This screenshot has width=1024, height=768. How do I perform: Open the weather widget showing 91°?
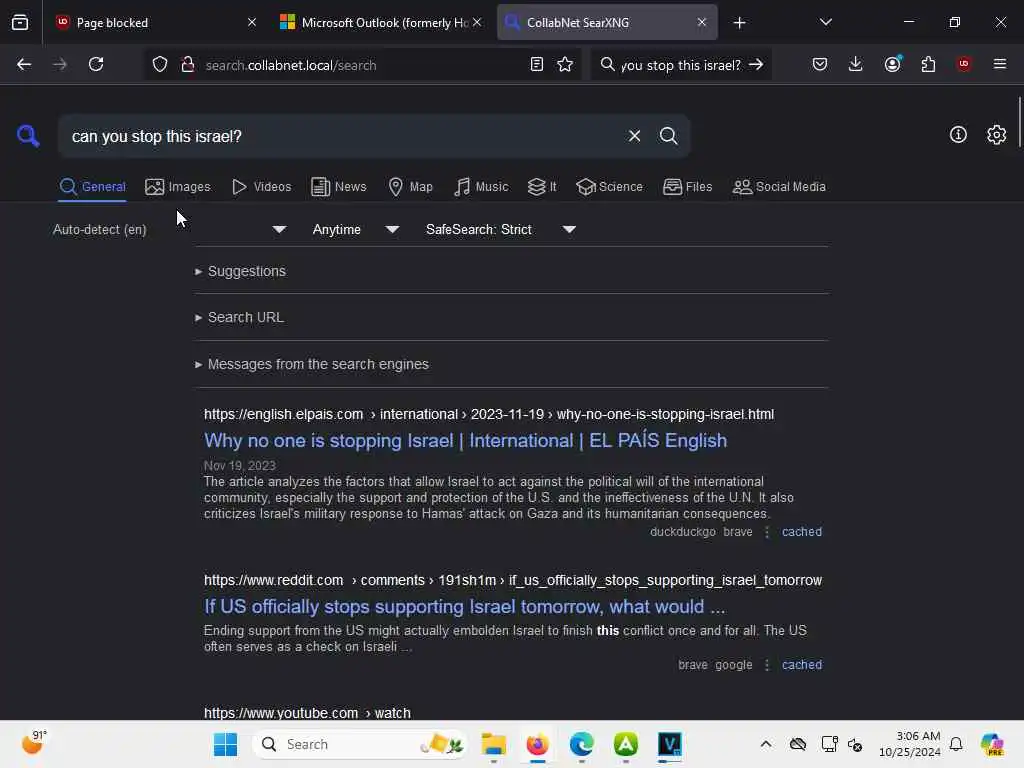[34, 743]
